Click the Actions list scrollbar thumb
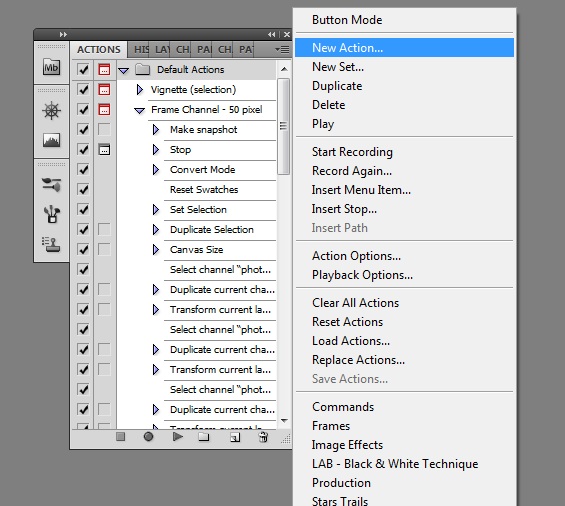 click(x=284, y=126)
